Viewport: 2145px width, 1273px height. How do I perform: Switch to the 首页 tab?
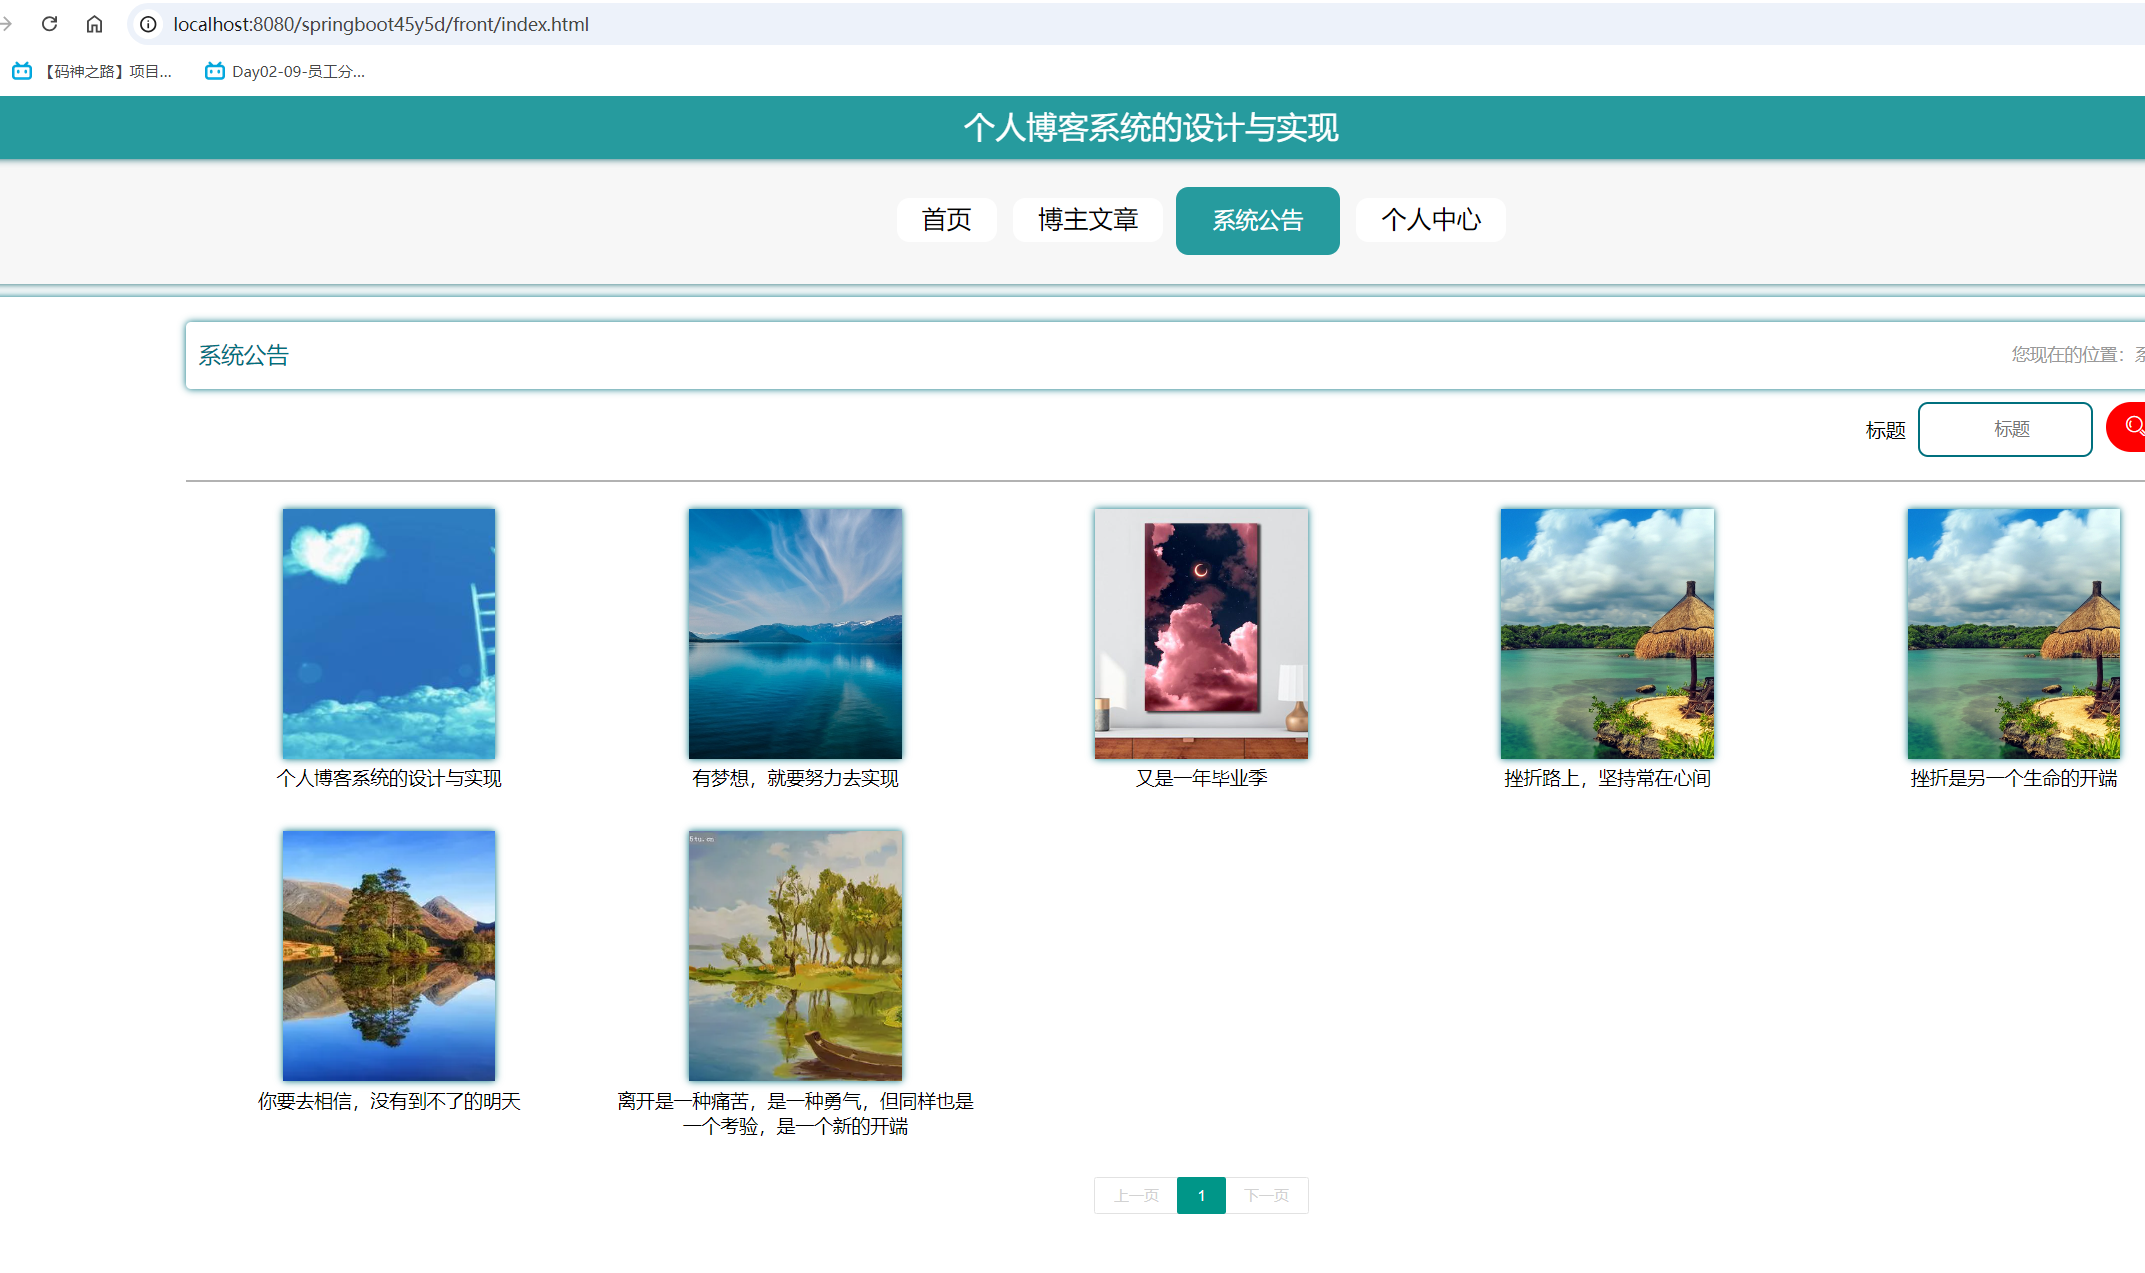tap(946, 220)
